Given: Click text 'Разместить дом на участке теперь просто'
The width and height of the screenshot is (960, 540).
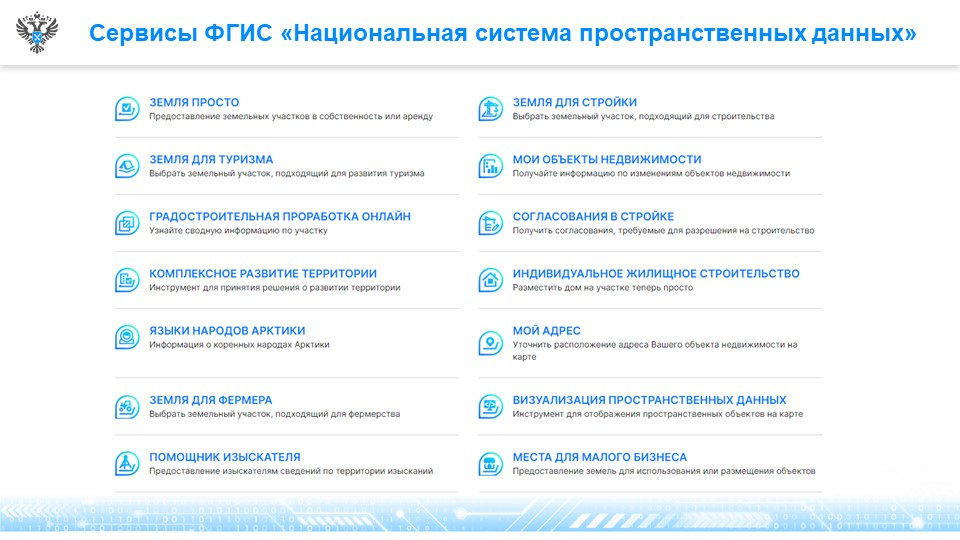Looking at the screenshot, I should point(602,288).
